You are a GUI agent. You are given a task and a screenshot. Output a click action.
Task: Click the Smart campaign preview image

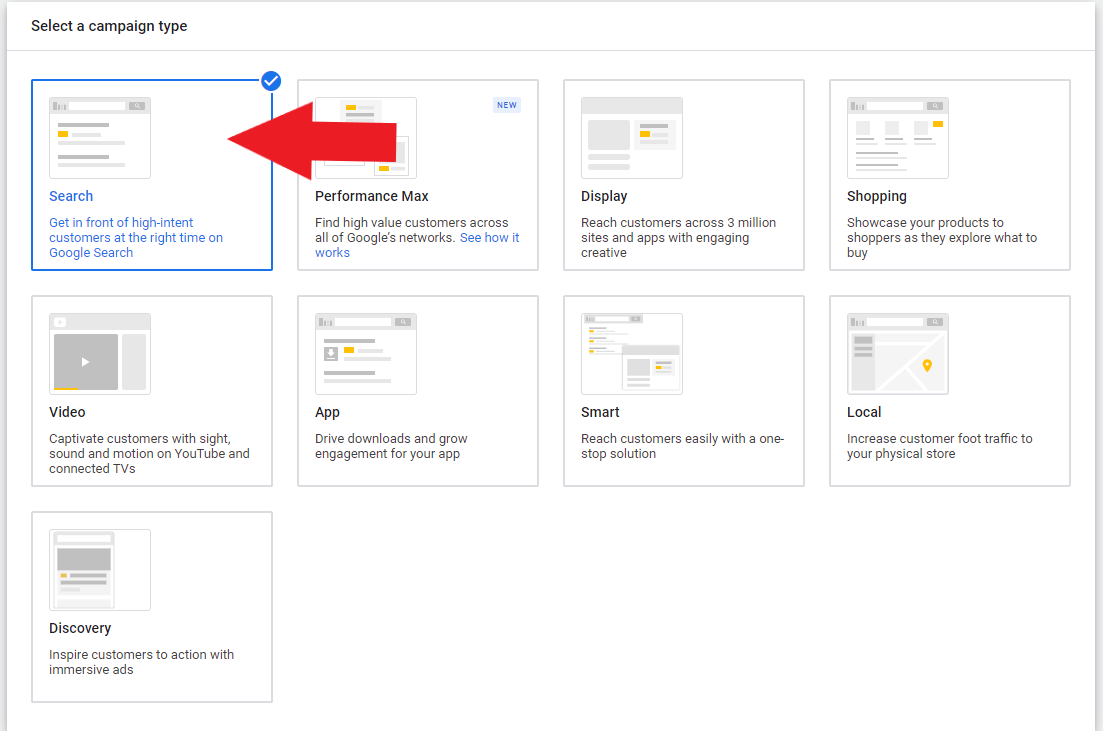(x=631, y=353)
